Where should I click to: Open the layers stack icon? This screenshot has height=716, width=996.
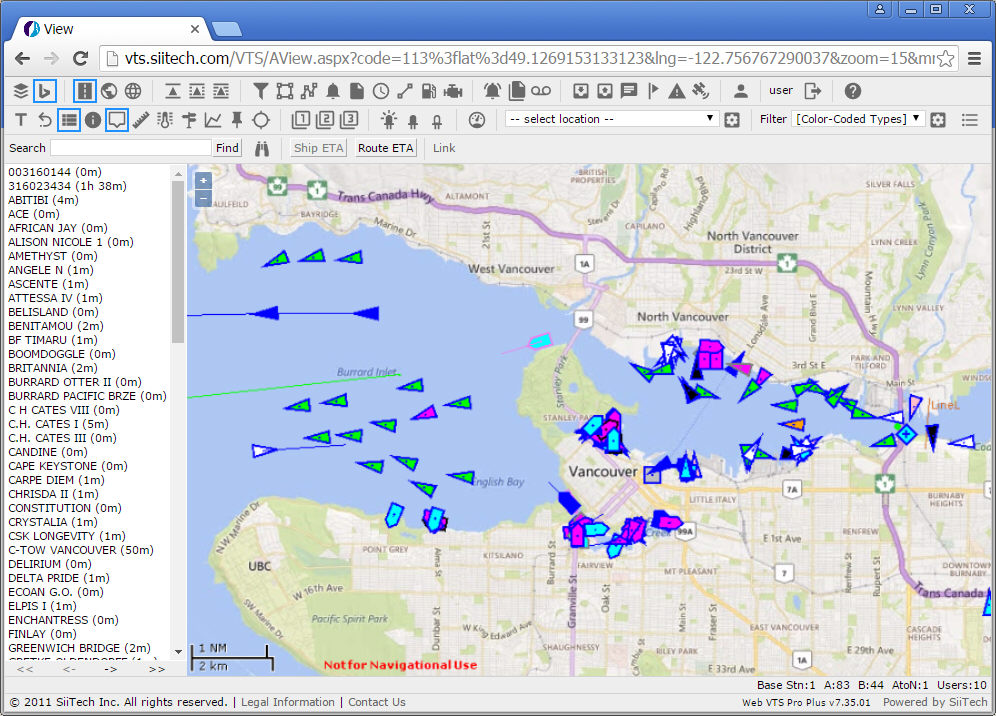20,91
